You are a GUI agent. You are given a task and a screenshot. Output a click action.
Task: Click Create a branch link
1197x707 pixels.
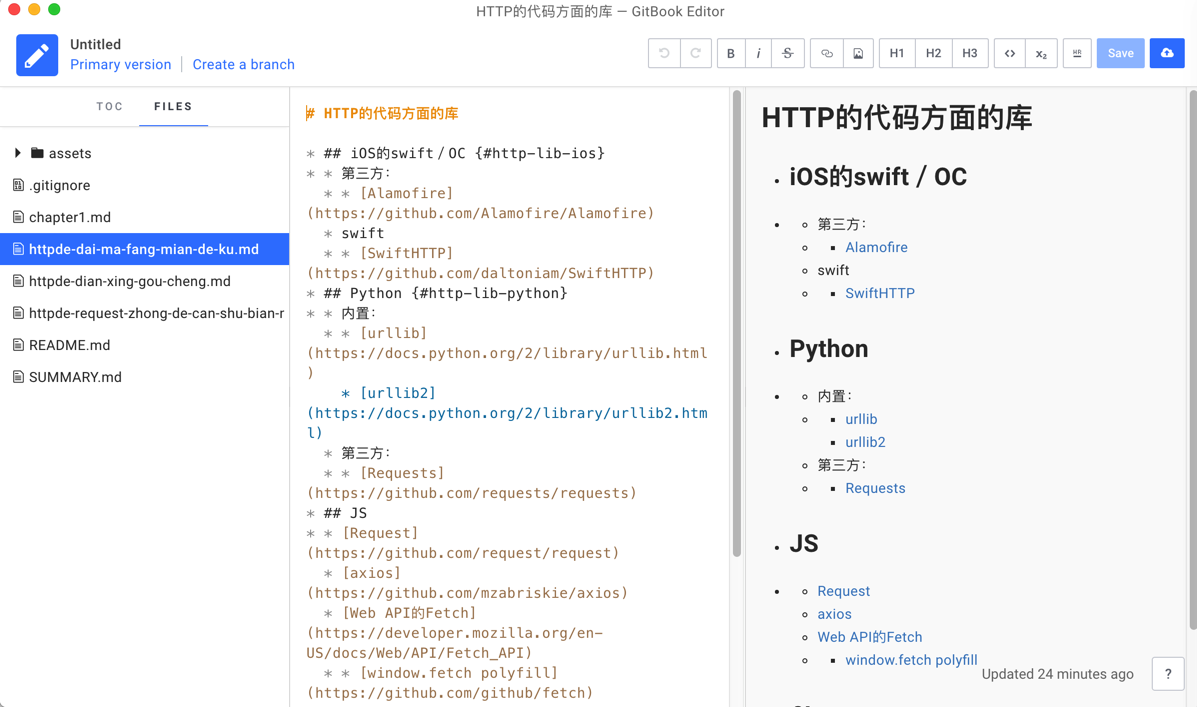[x=243, y=64]
